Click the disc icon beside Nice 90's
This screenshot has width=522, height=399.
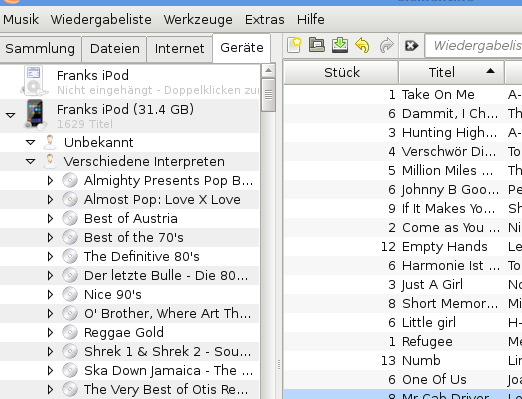pos(70,294)
